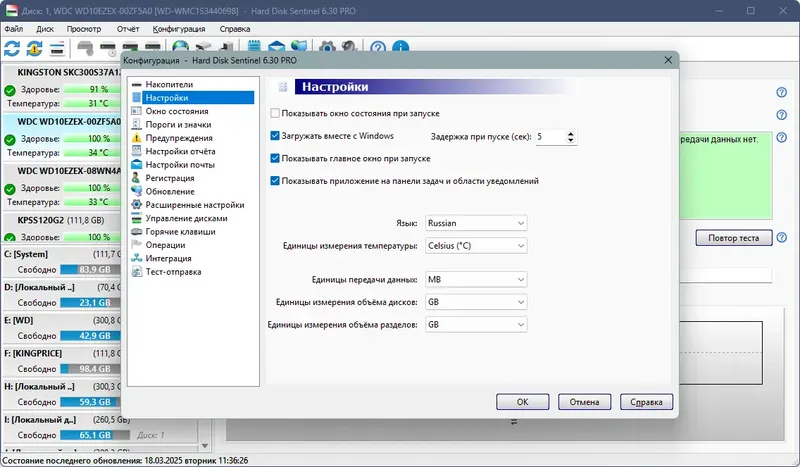Click the Задержка при пуске value field
800x467 pixels.
click(x=551, y=137)
